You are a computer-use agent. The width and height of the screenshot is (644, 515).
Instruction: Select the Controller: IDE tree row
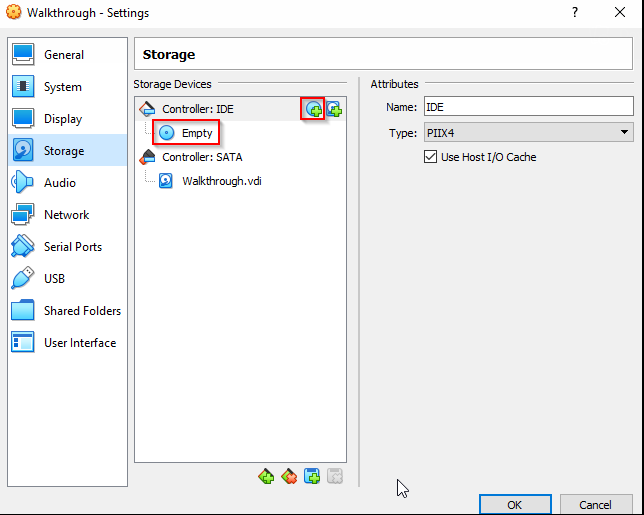point(240,109)
